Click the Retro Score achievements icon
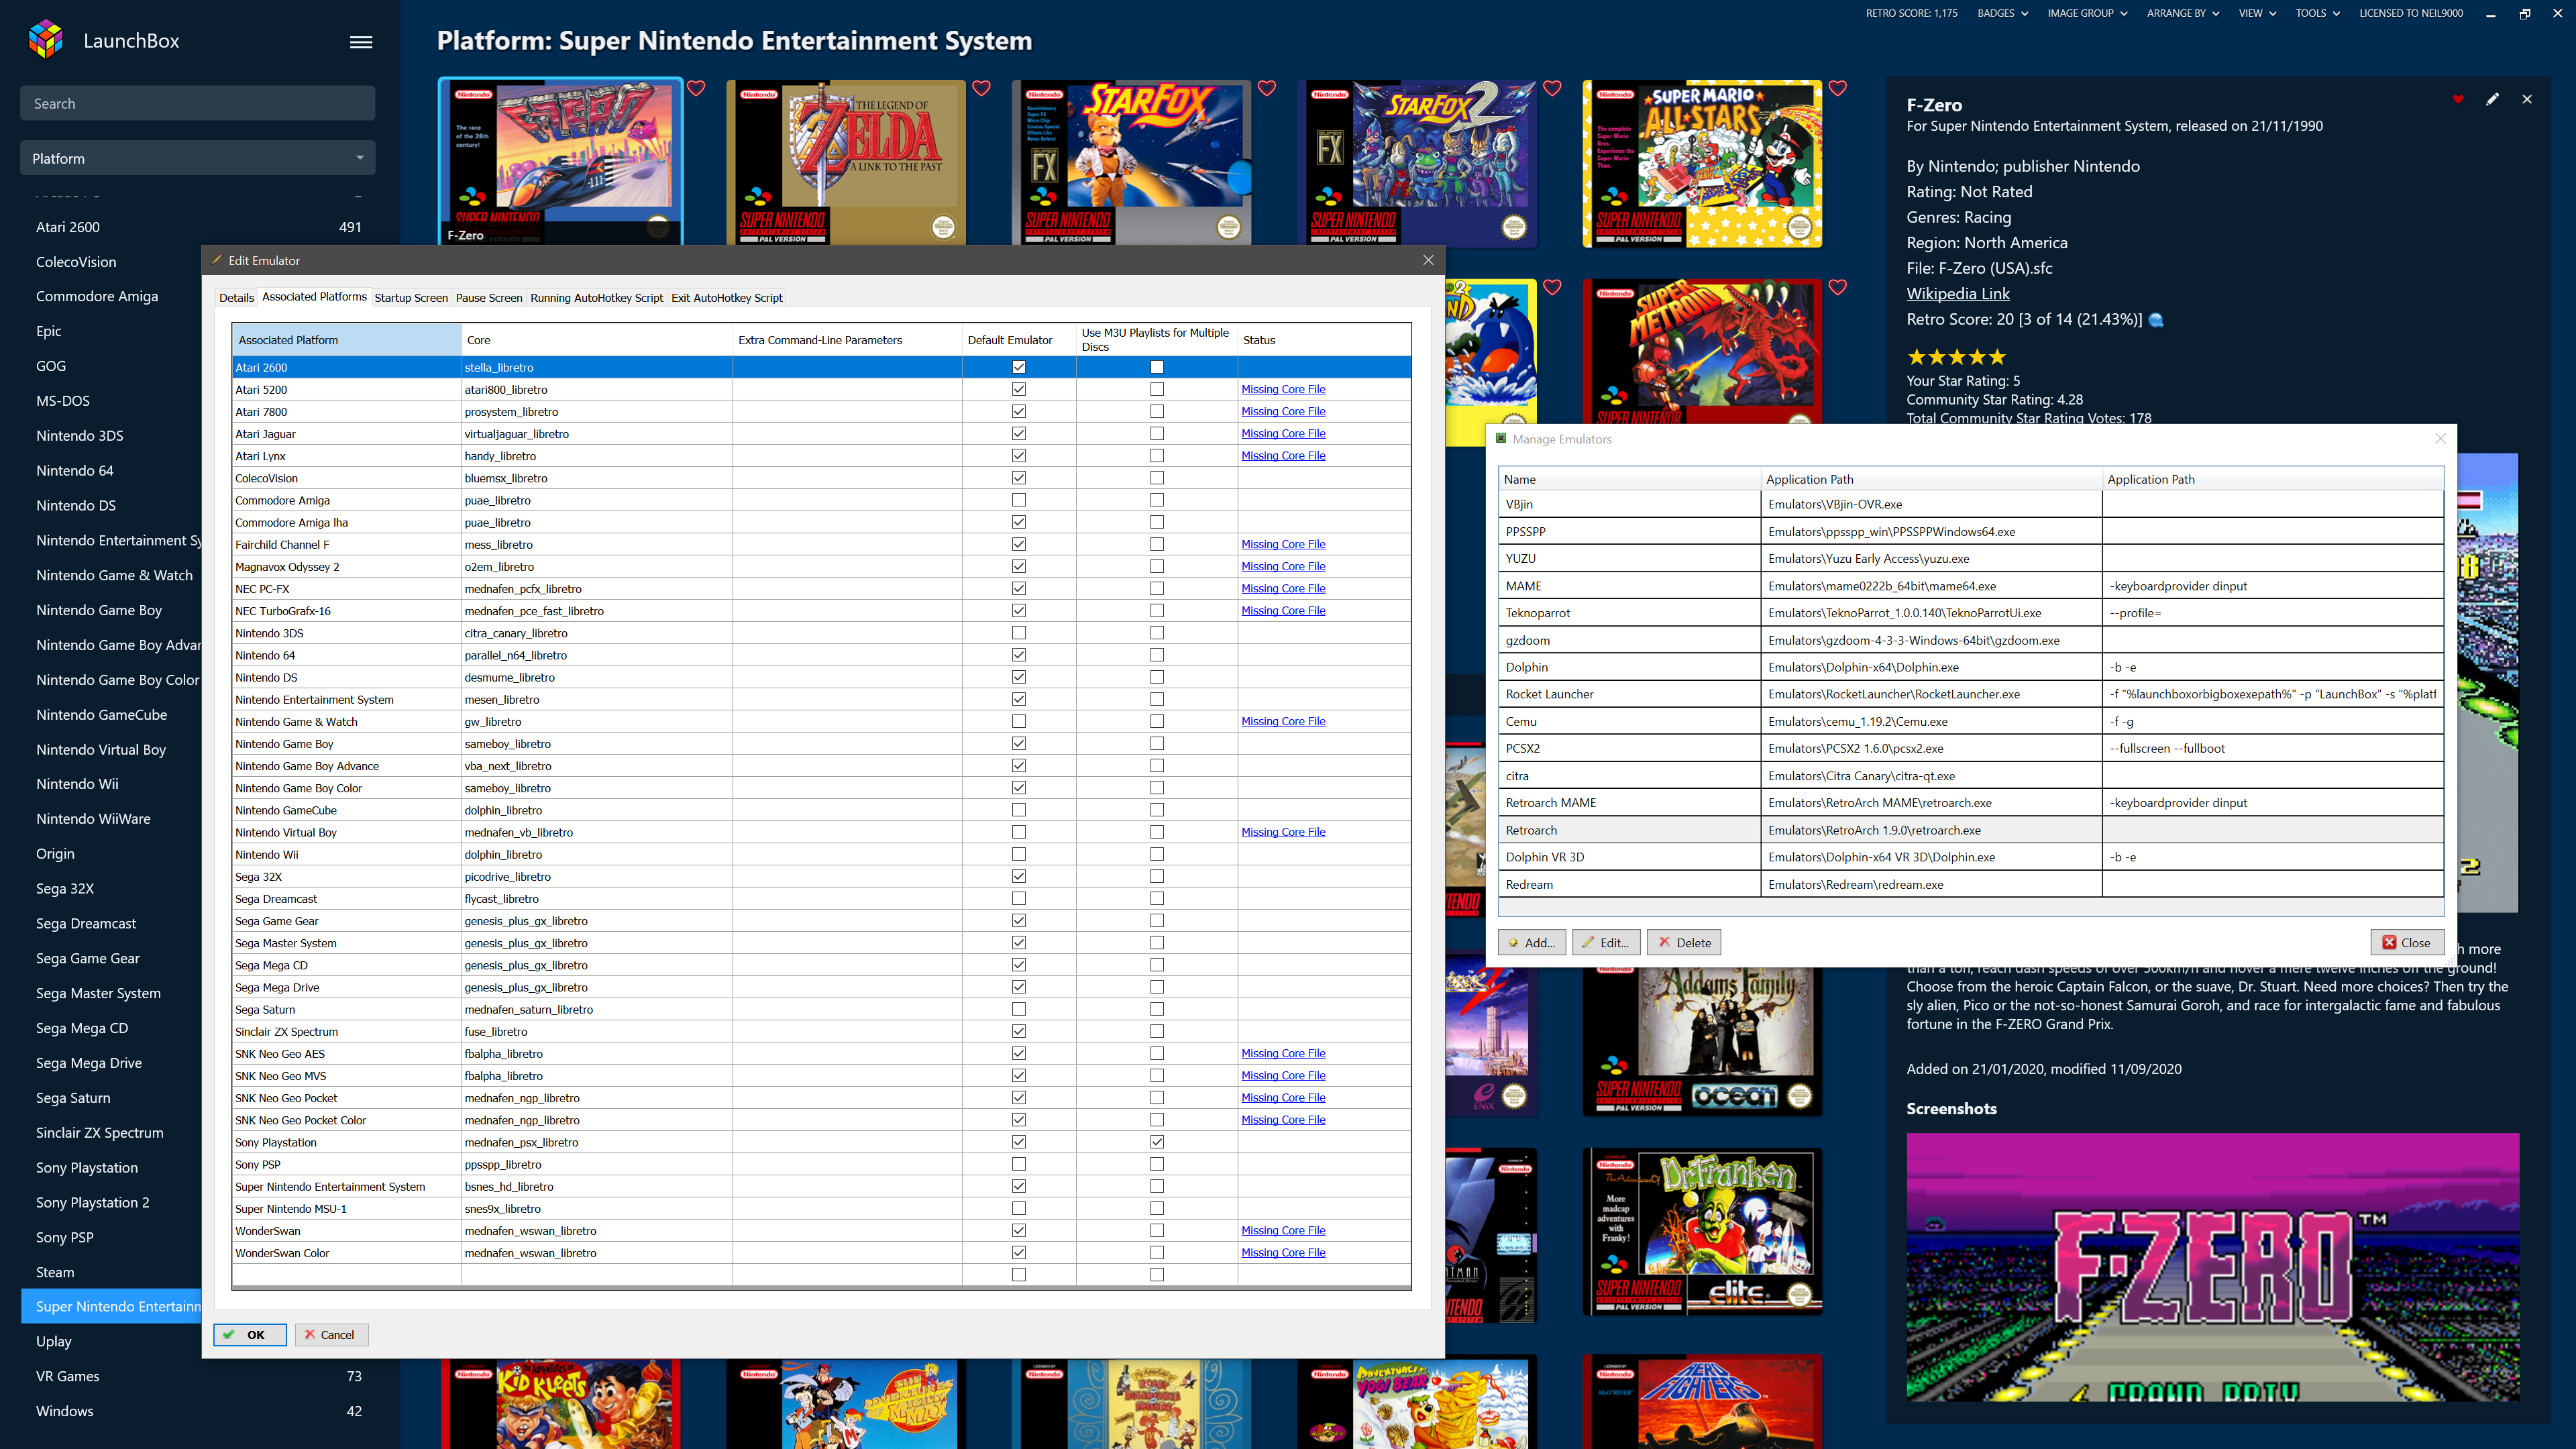The width and height of the screenshot is (2576, 1449). click(x=2156, y=320)
